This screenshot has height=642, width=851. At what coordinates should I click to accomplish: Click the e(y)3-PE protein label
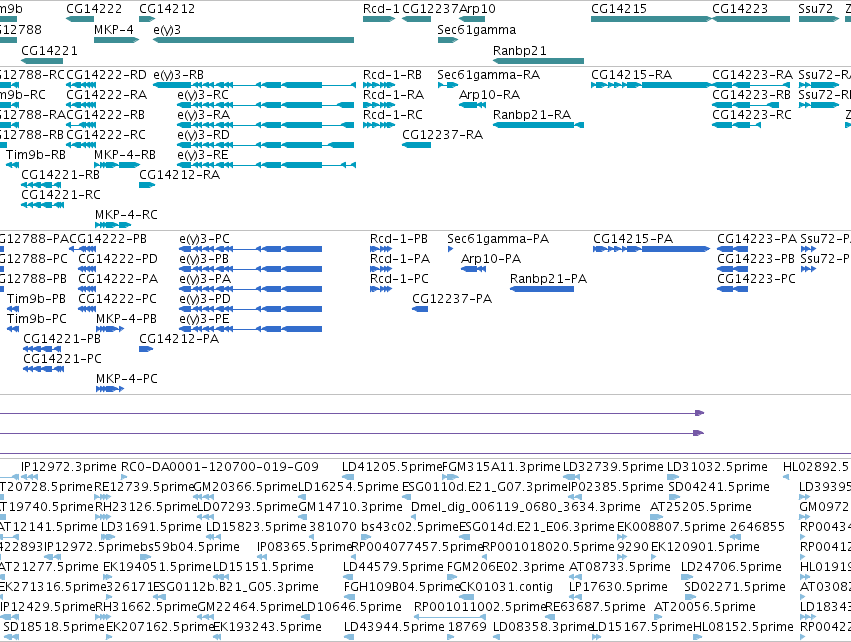point(204,319)
